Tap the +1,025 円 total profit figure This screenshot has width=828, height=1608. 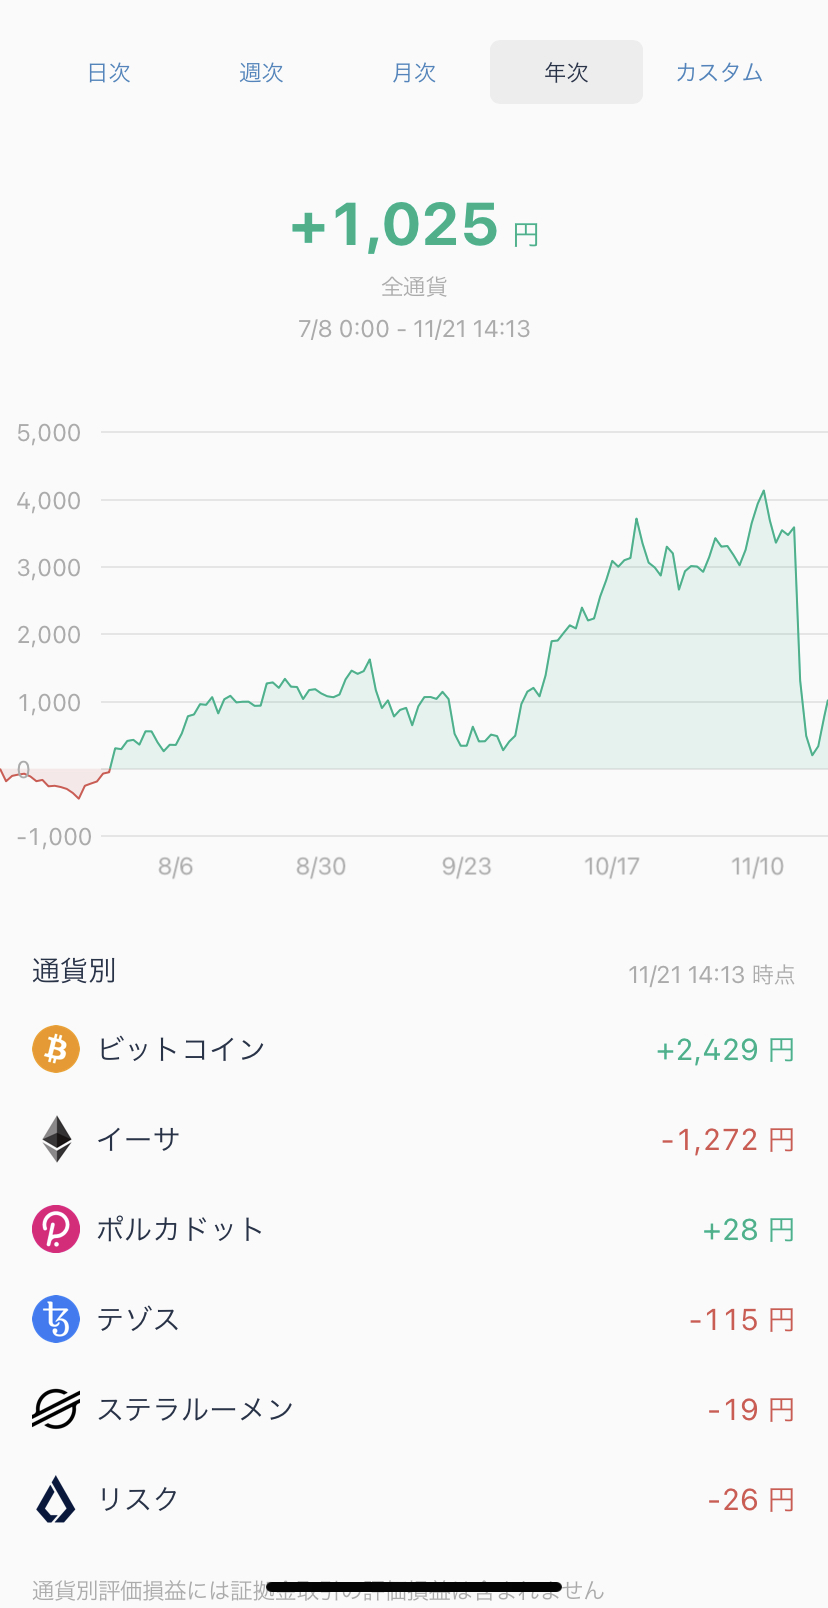tap(414, 224)
